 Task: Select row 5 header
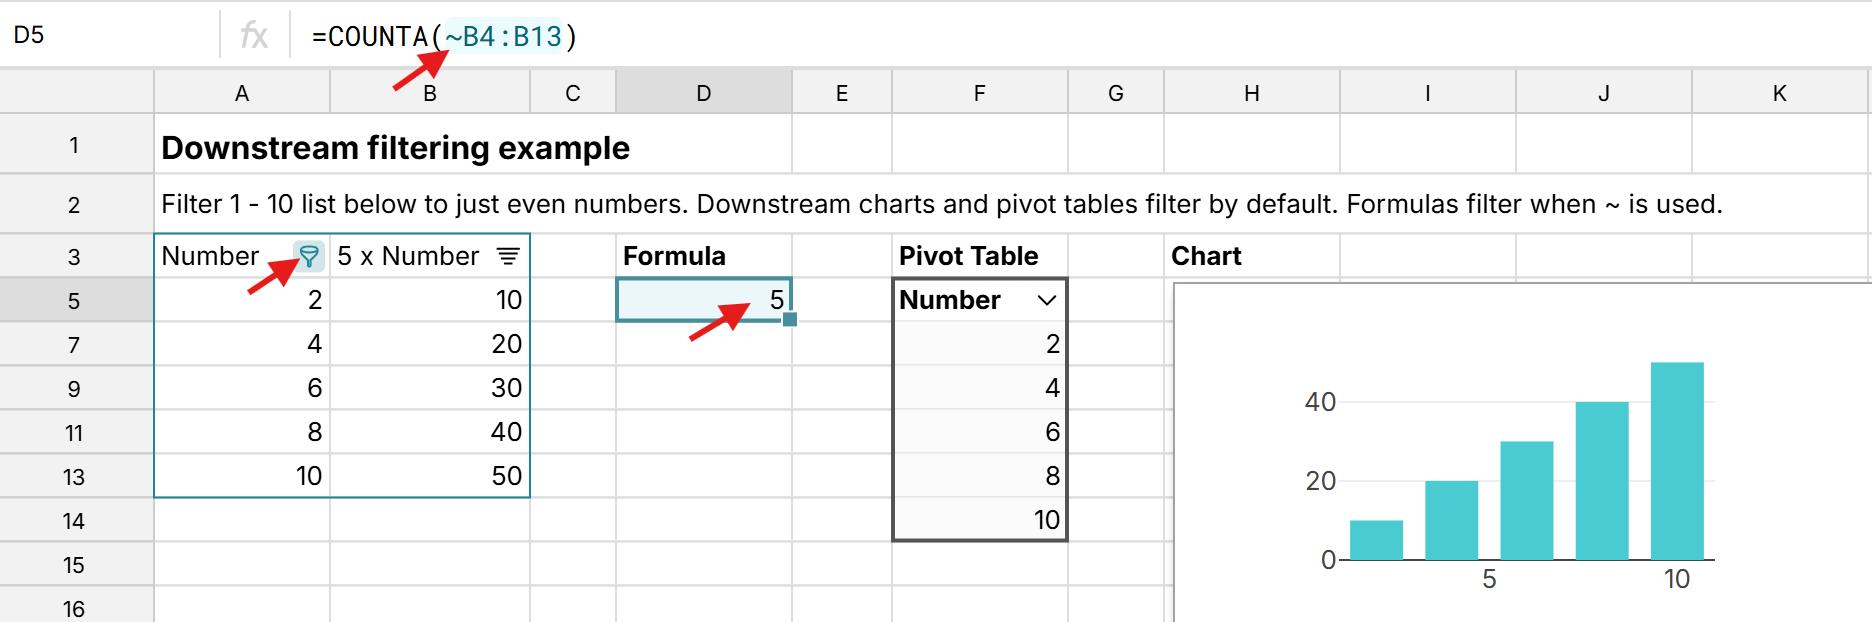(75, 300)
